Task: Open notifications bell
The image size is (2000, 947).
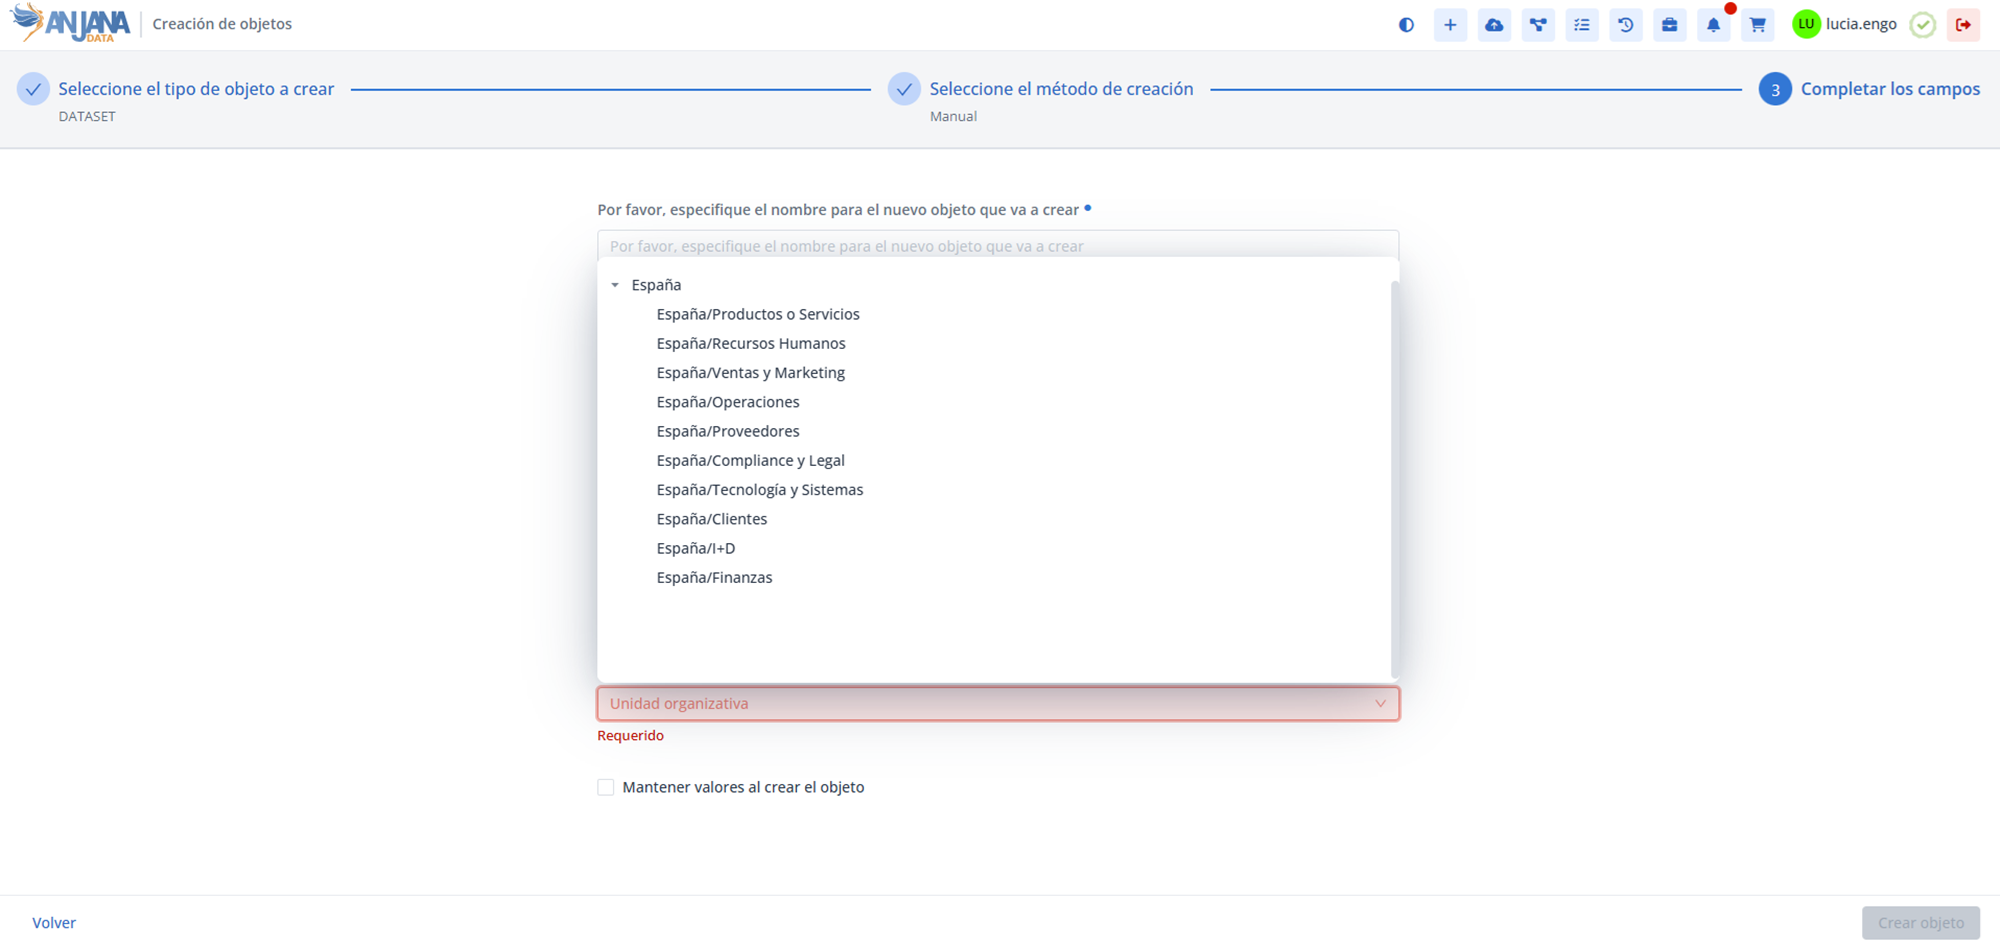Action: click(1714, 25)
